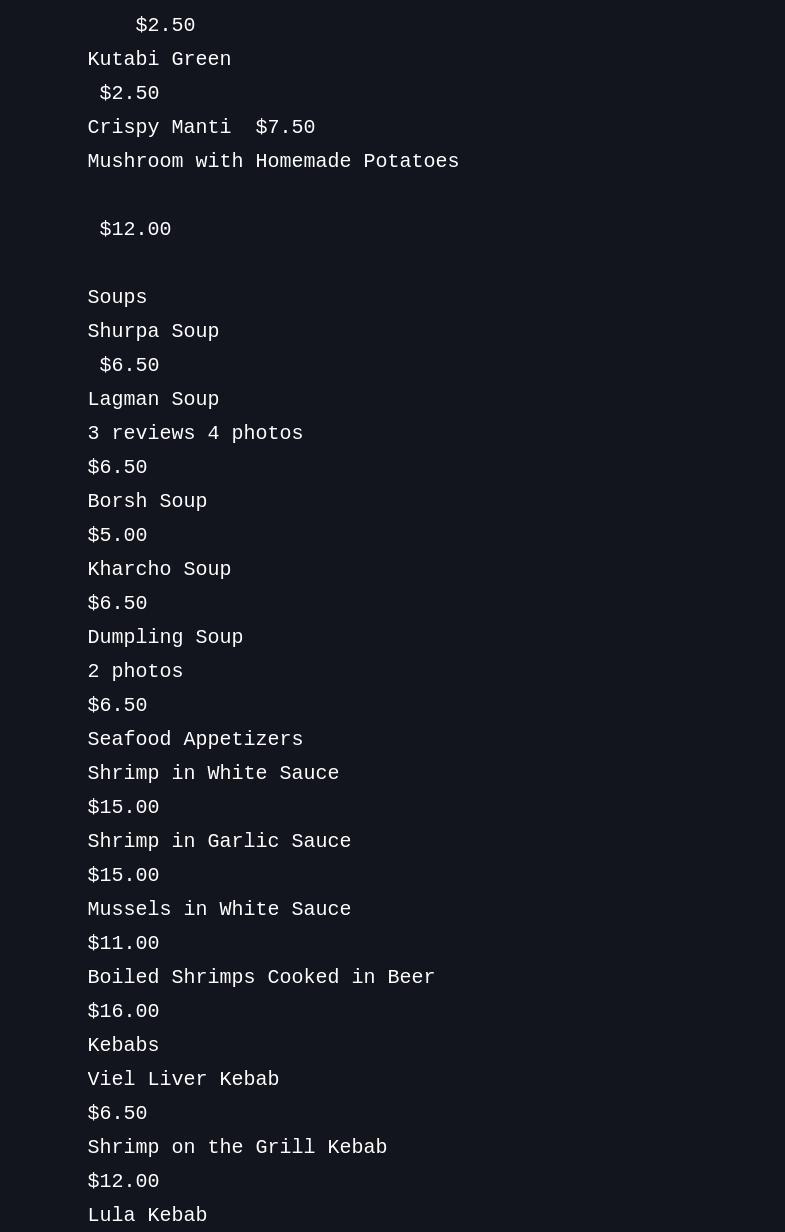Click Shrimp in Garlic Sauce

click(x=219, y=842)
